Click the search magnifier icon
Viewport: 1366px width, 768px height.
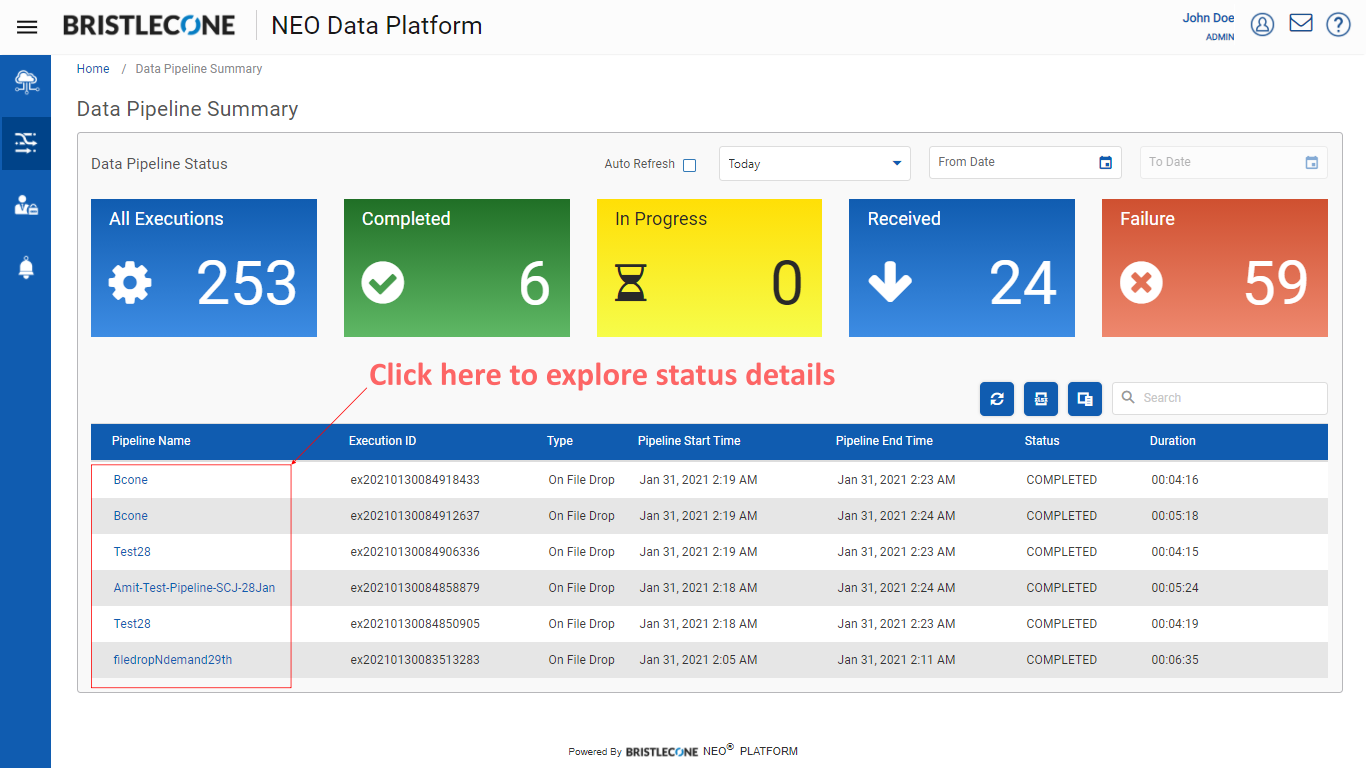1128,397
